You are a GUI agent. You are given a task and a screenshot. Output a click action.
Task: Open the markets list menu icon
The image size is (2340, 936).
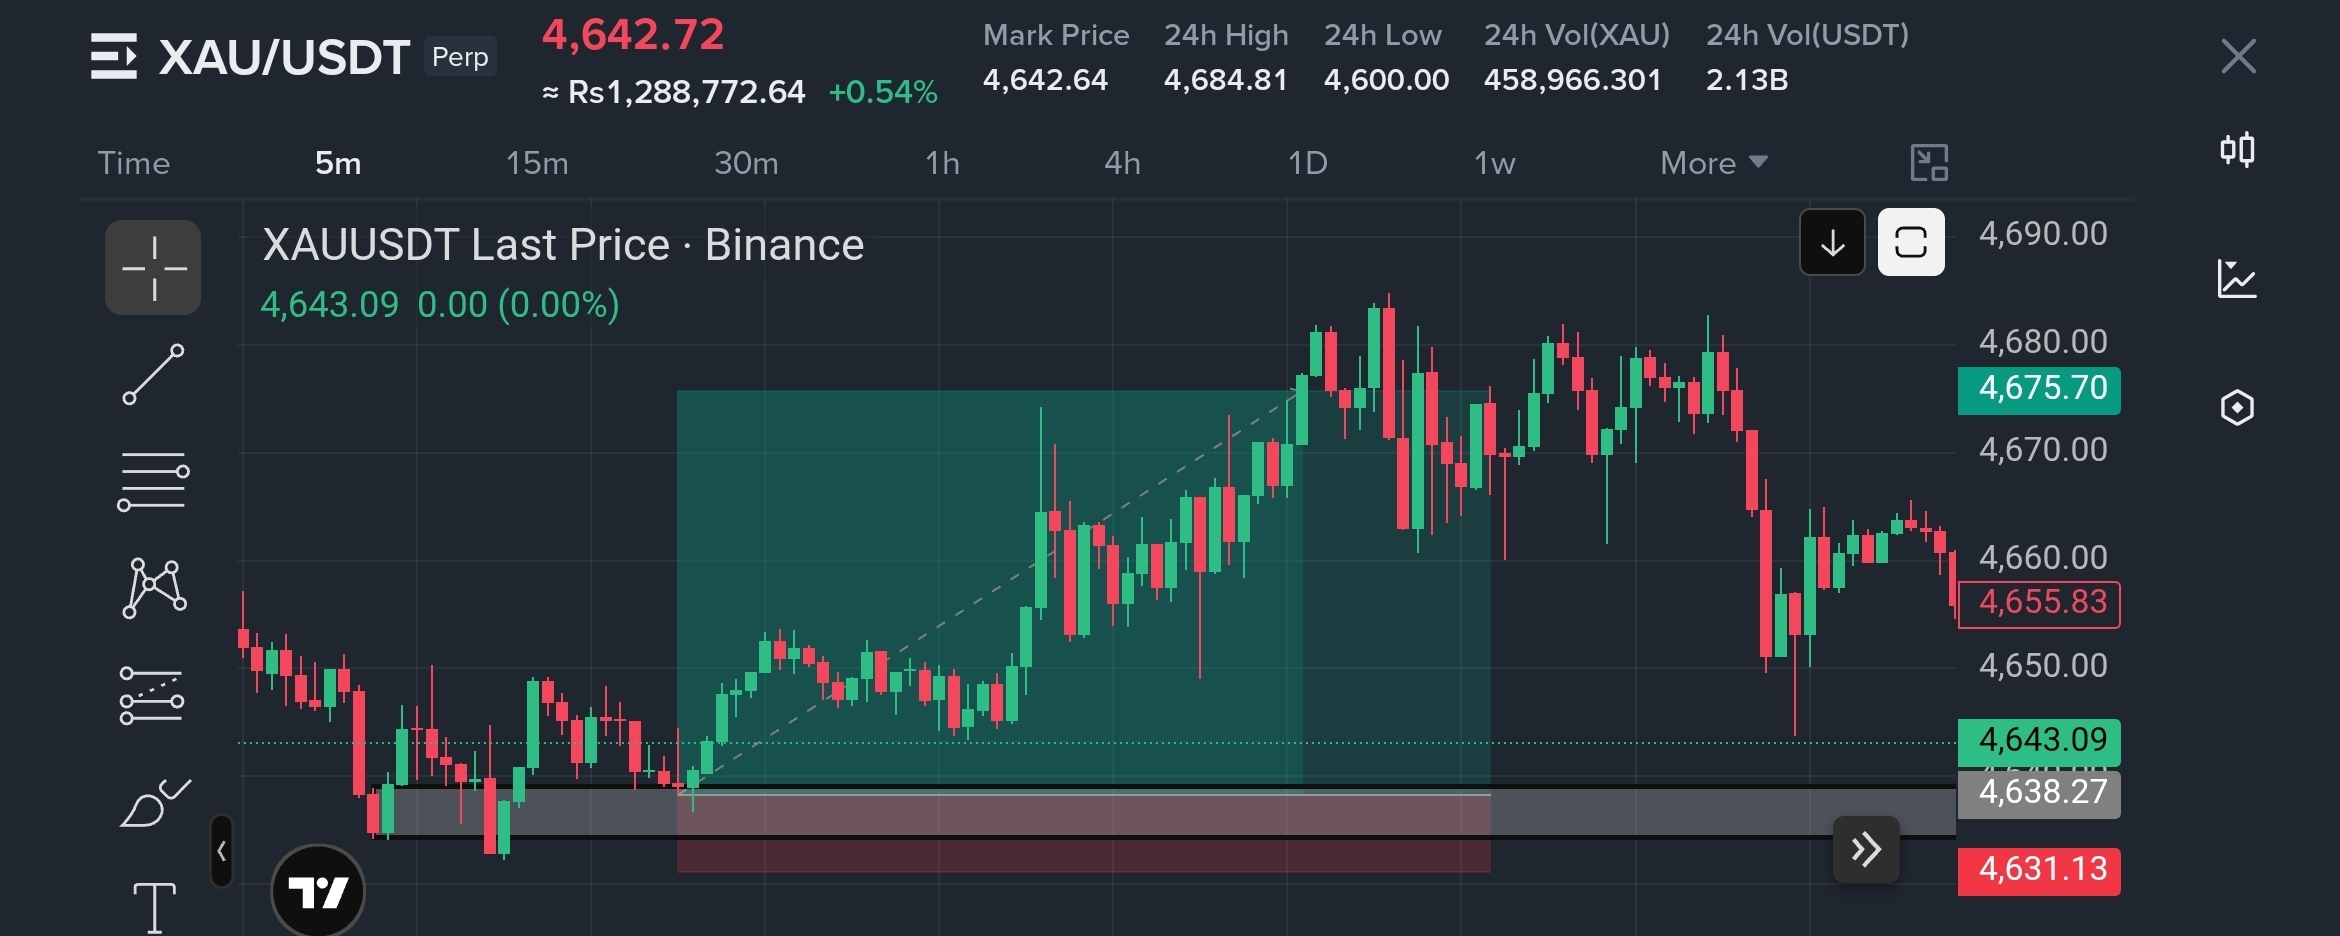pos(114,56)
